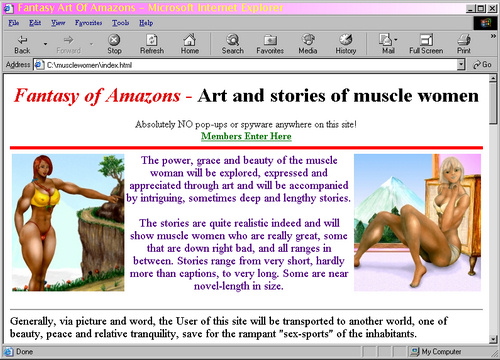The width and height of the screenshot is (500, 360).
Task: Click the Go button
Action: [482, 65]
